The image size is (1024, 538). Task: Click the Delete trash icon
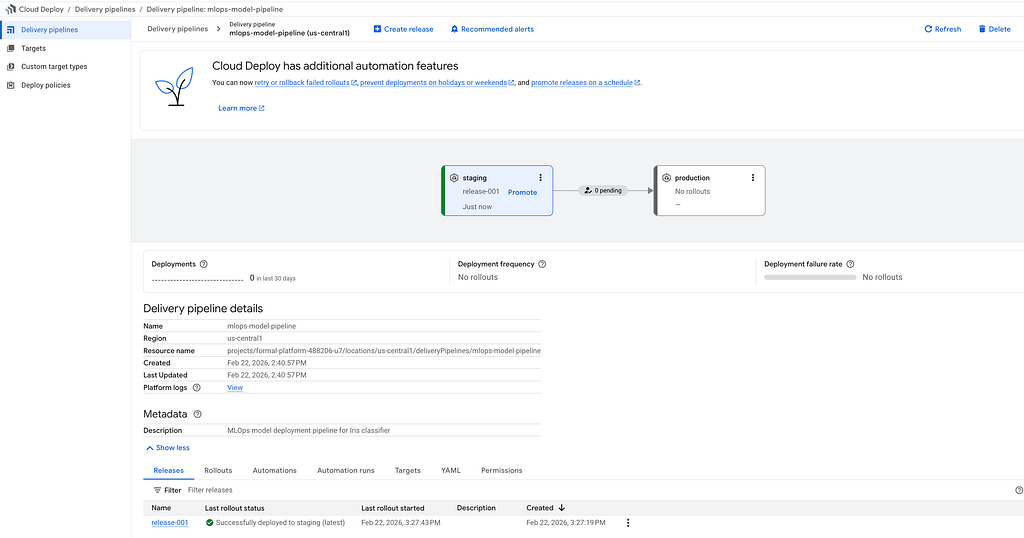click(982, 29)
